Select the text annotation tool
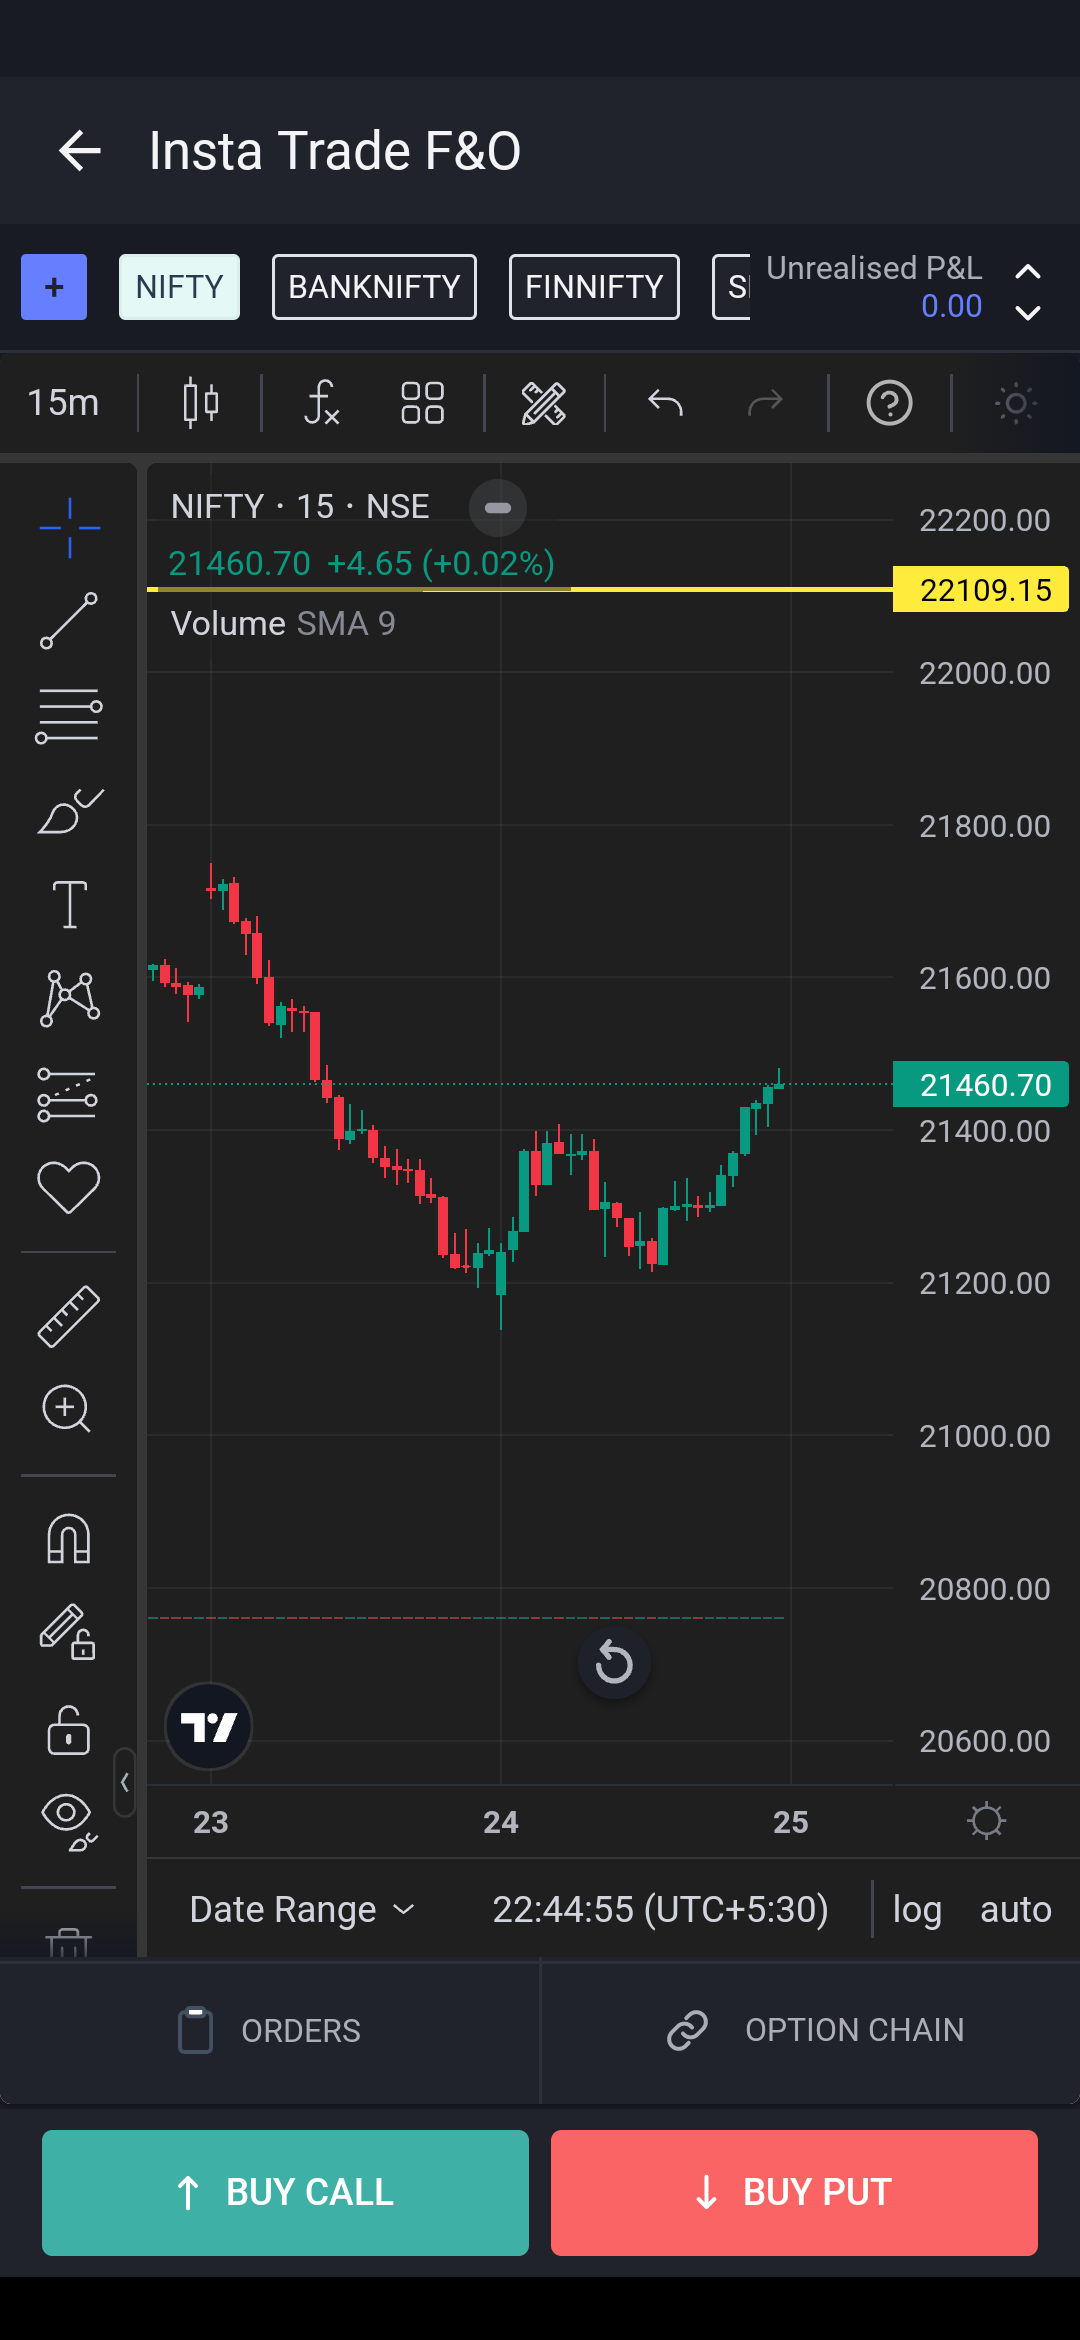Screen dimensions: 1080x2340 click(x=69, y=905)
